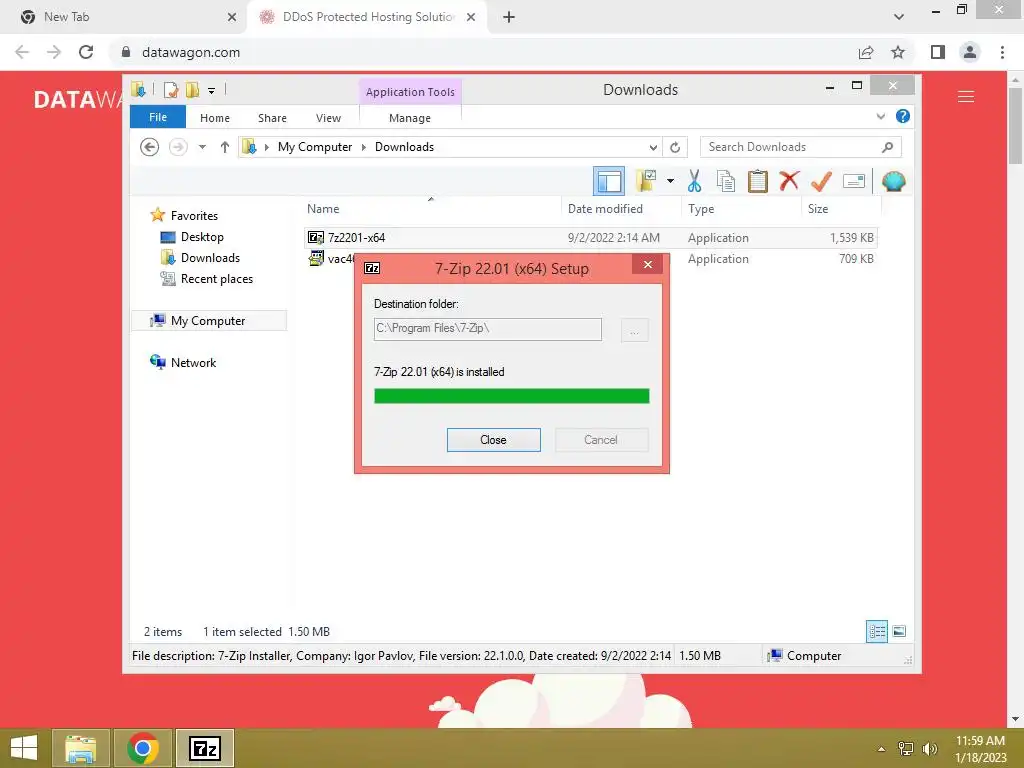
Task: Open Recent places in the navigation pane
Action: point(217,279)
